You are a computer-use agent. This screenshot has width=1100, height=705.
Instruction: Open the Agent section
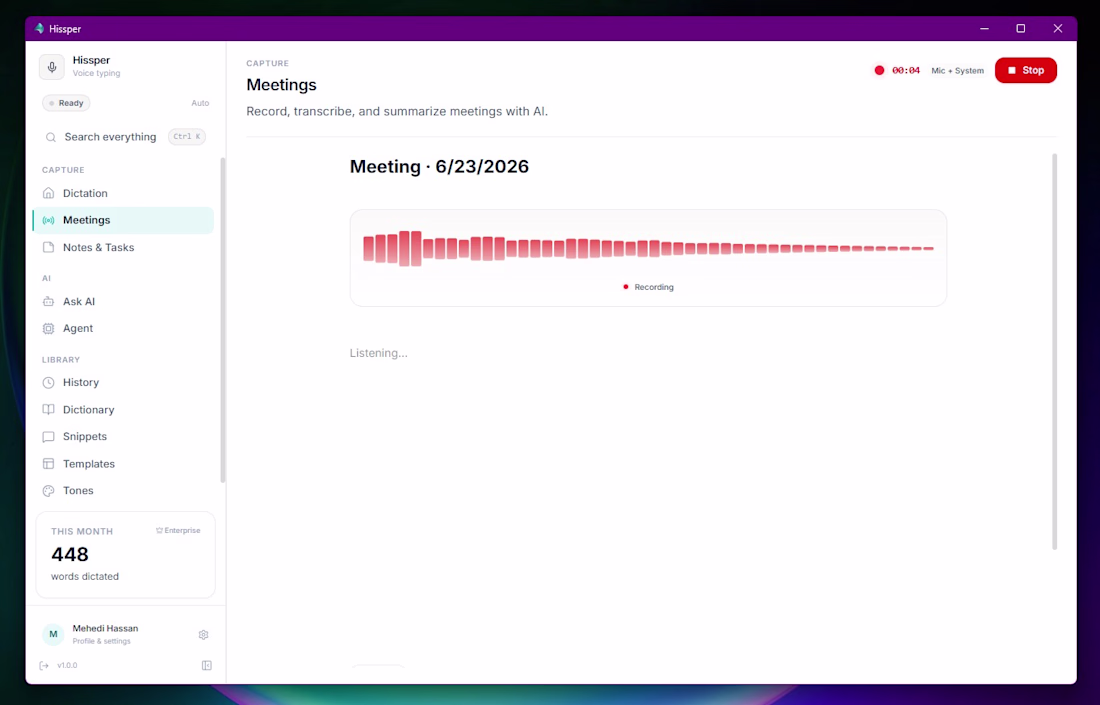pyautogui.click(x=123, y=328)
